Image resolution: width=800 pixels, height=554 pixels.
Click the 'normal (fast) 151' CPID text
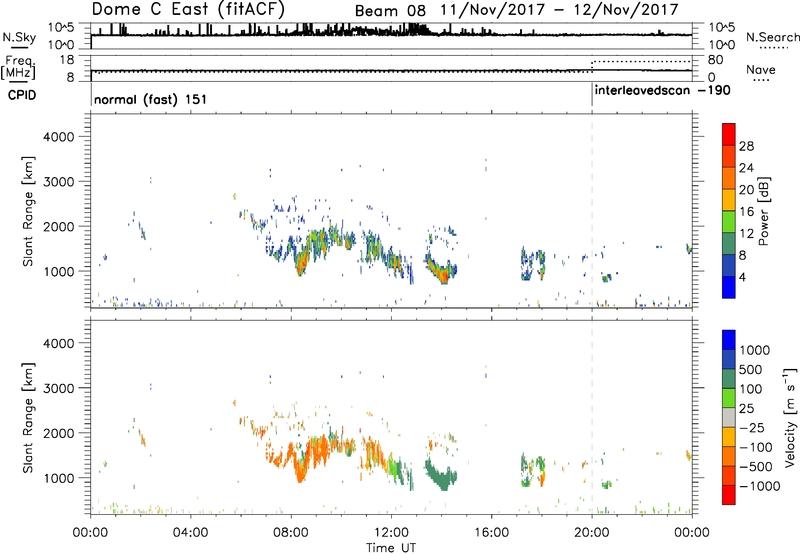point(151,99)
